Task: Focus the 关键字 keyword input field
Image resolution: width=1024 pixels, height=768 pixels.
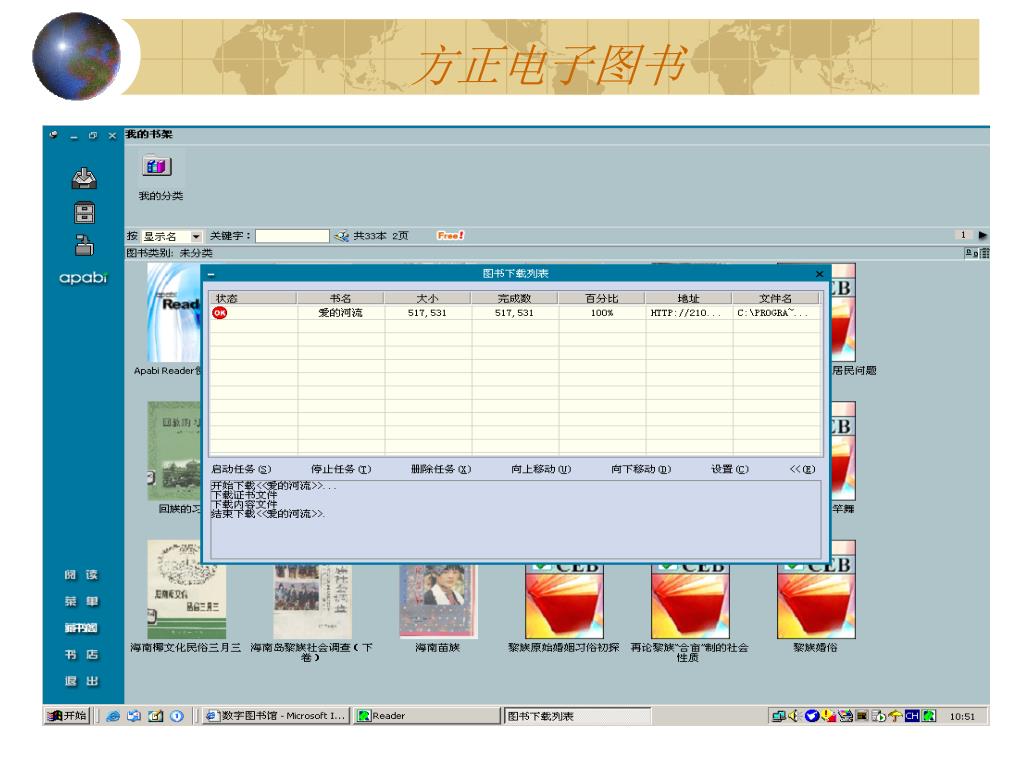Action: (x=292, y=236)
